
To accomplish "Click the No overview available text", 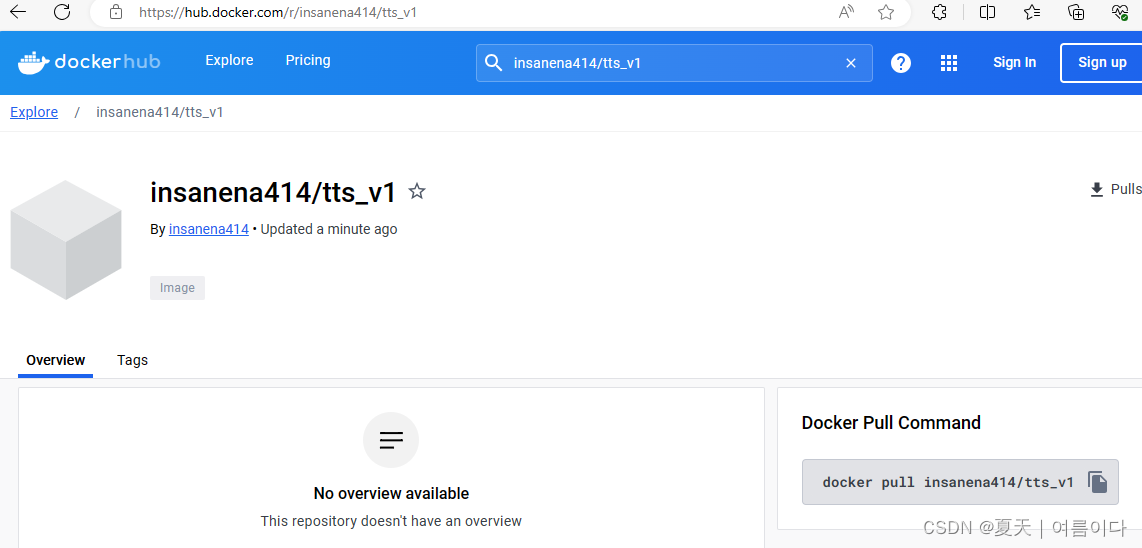I will click(391, 493).
